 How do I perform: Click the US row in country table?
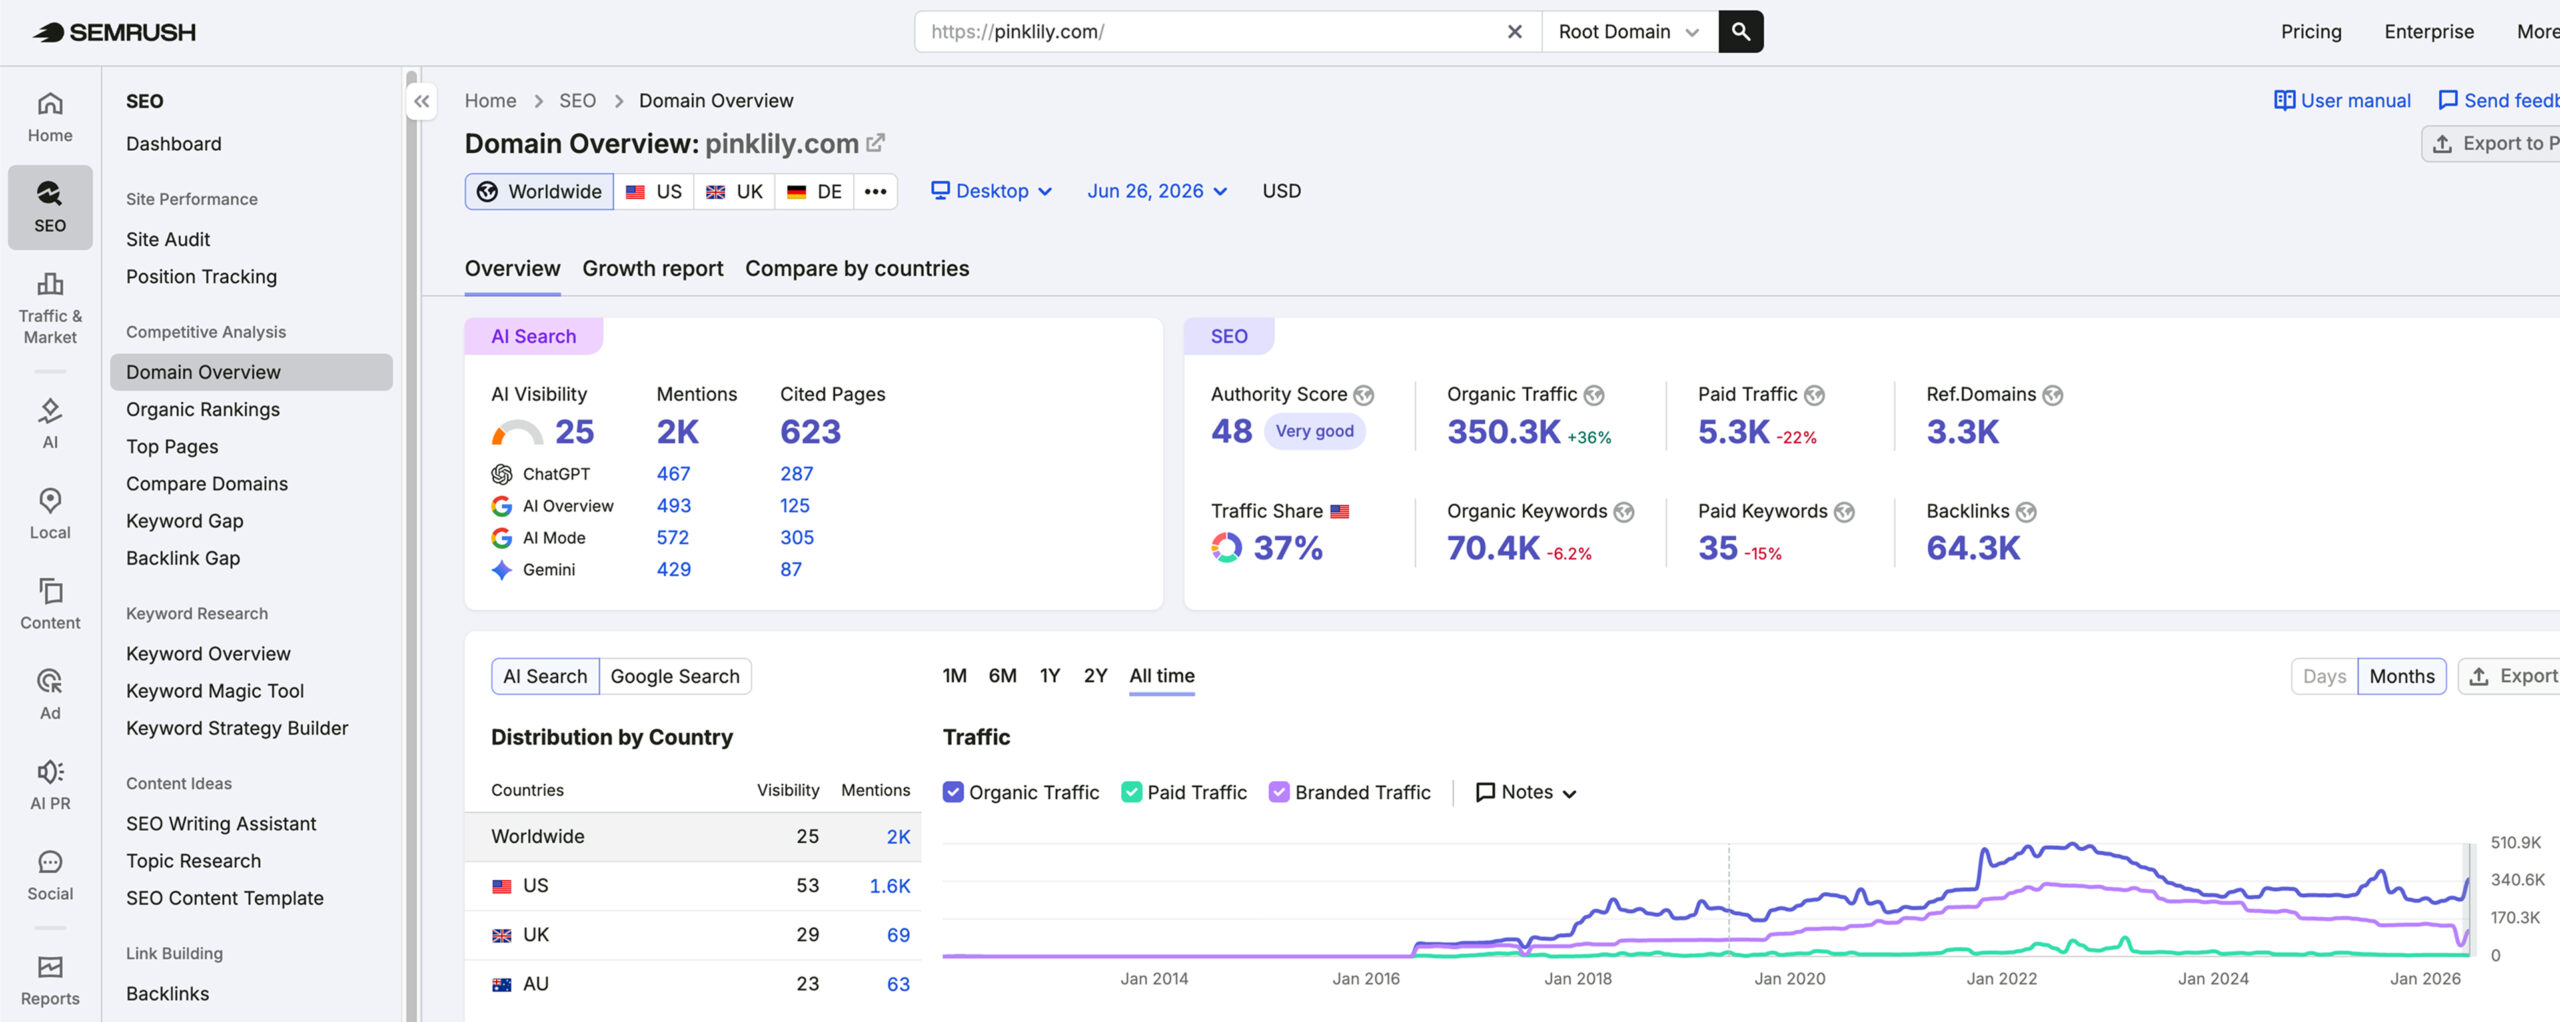click(692, 886)
